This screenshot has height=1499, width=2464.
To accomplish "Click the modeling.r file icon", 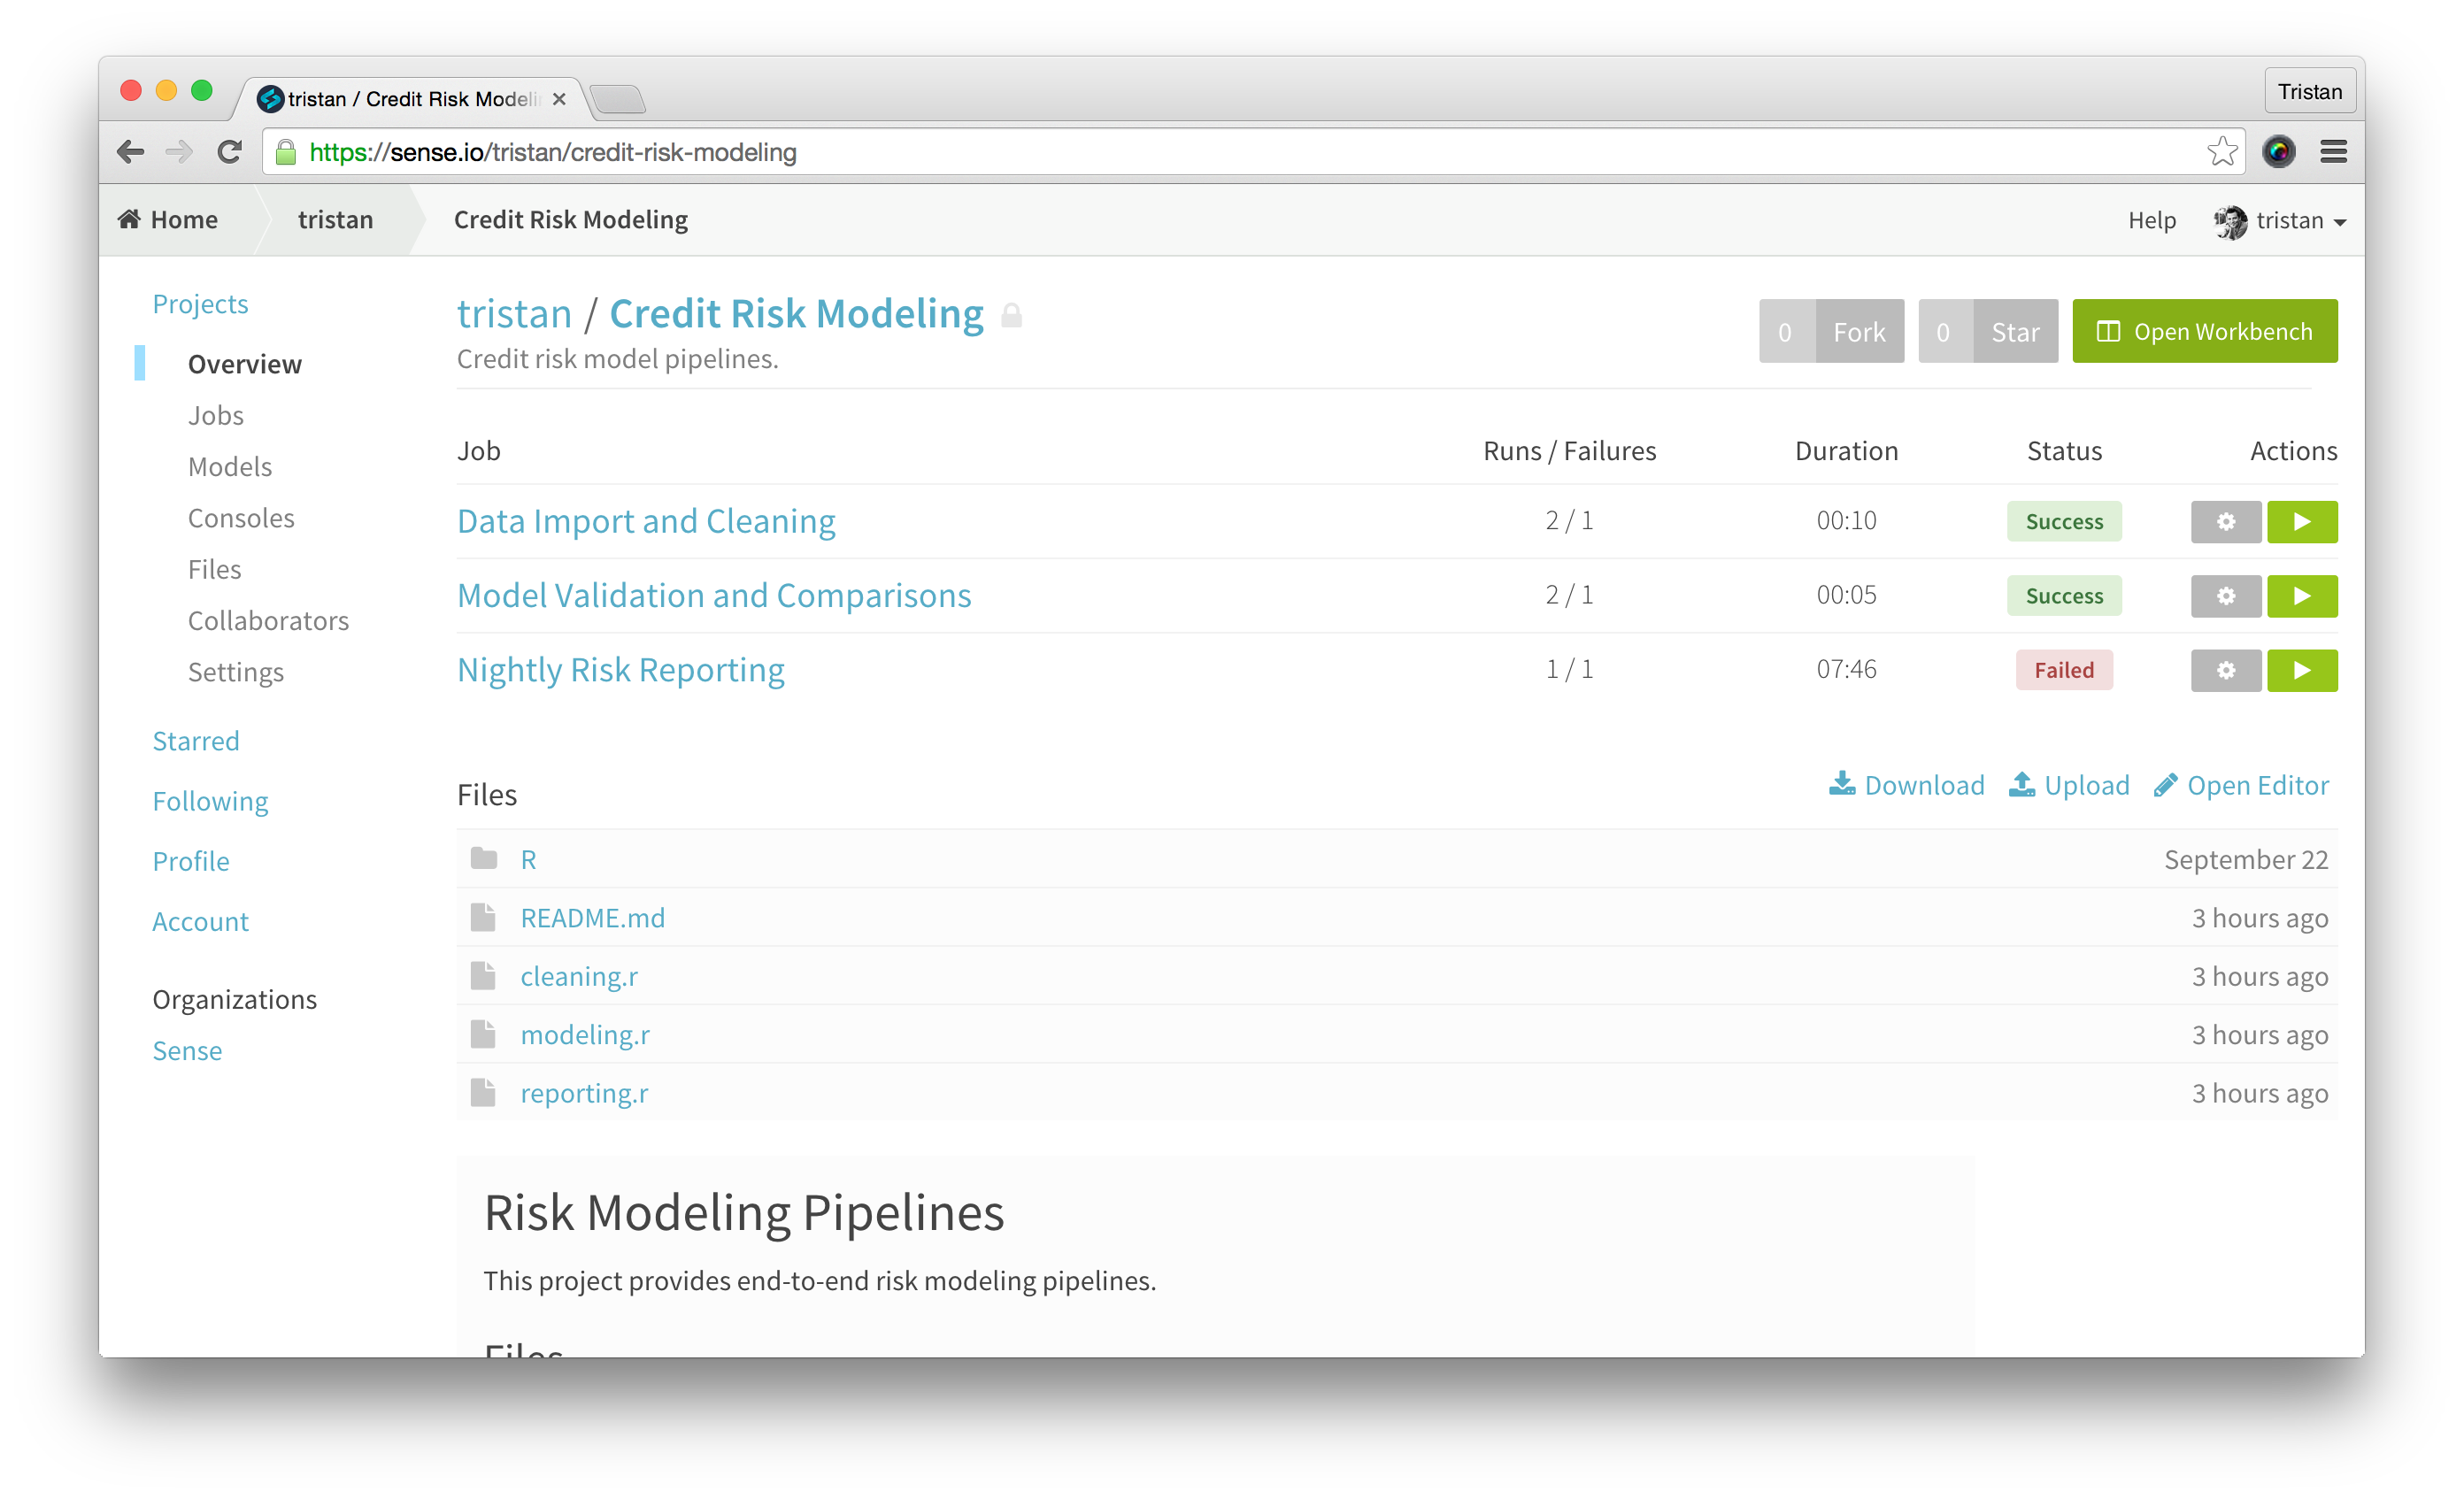I will click(483, 1033).
